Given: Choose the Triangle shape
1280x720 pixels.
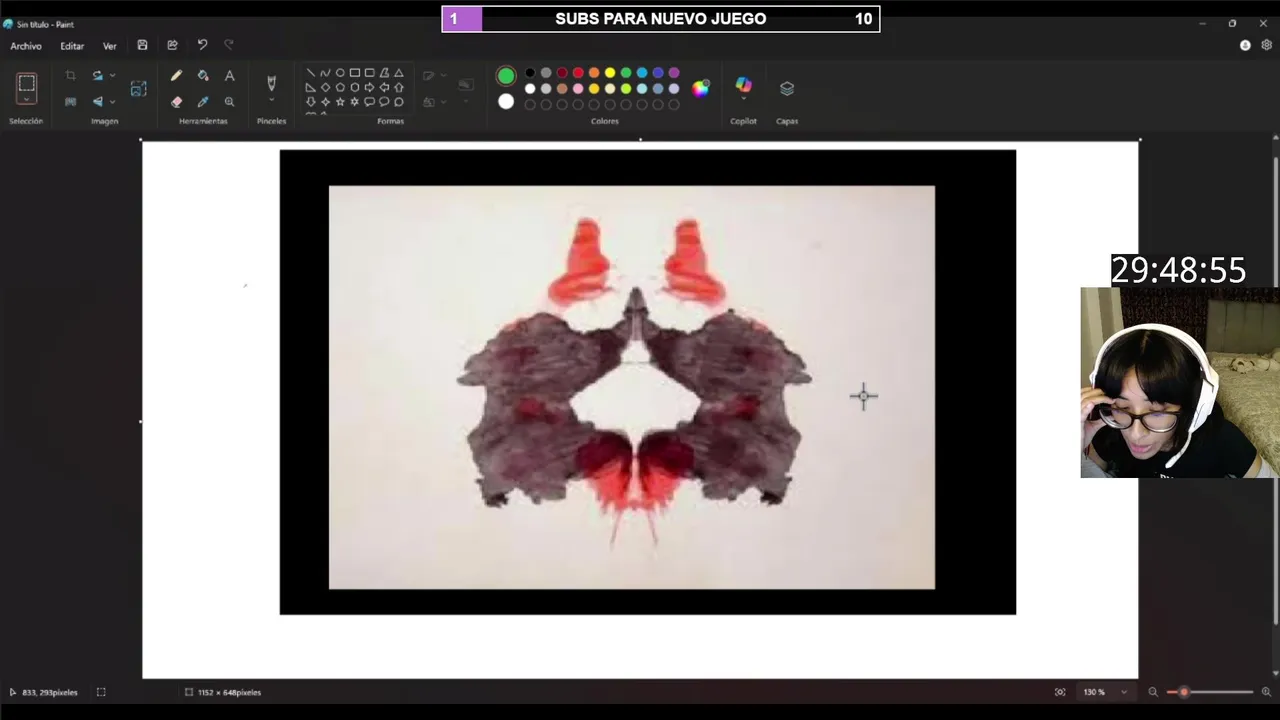Looking at the screenshot, I should click(399, 73).
